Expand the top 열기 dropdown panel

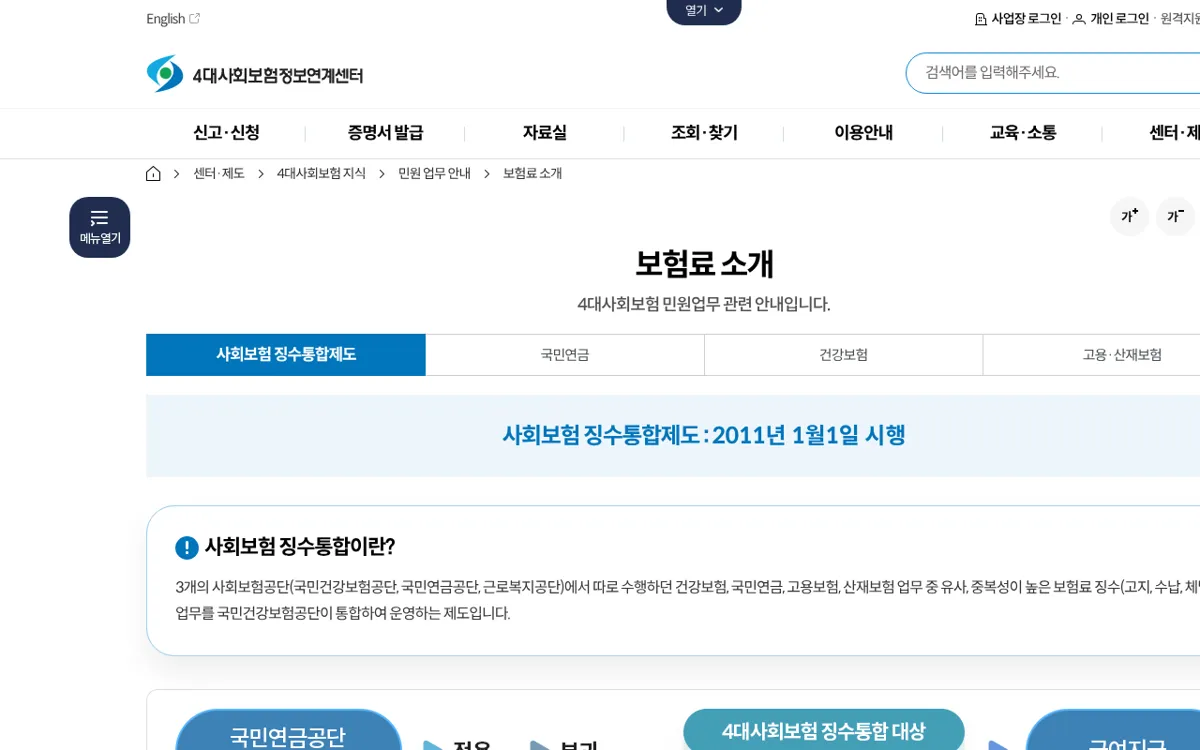tap(704, 11)
